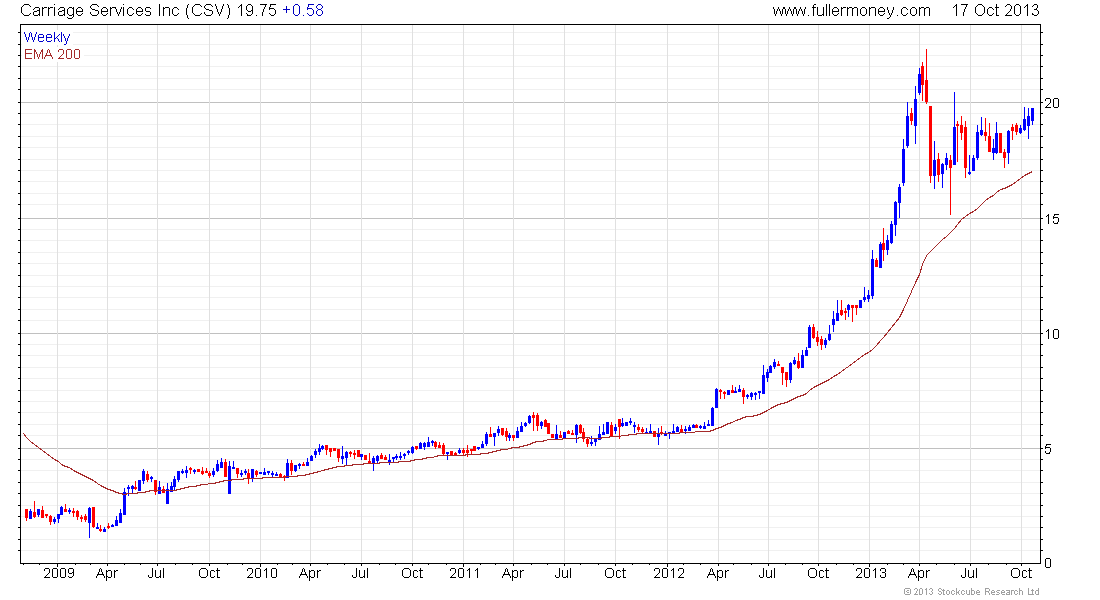
Task: Click the x-axis year label 2011
Action: coord(464,573)
